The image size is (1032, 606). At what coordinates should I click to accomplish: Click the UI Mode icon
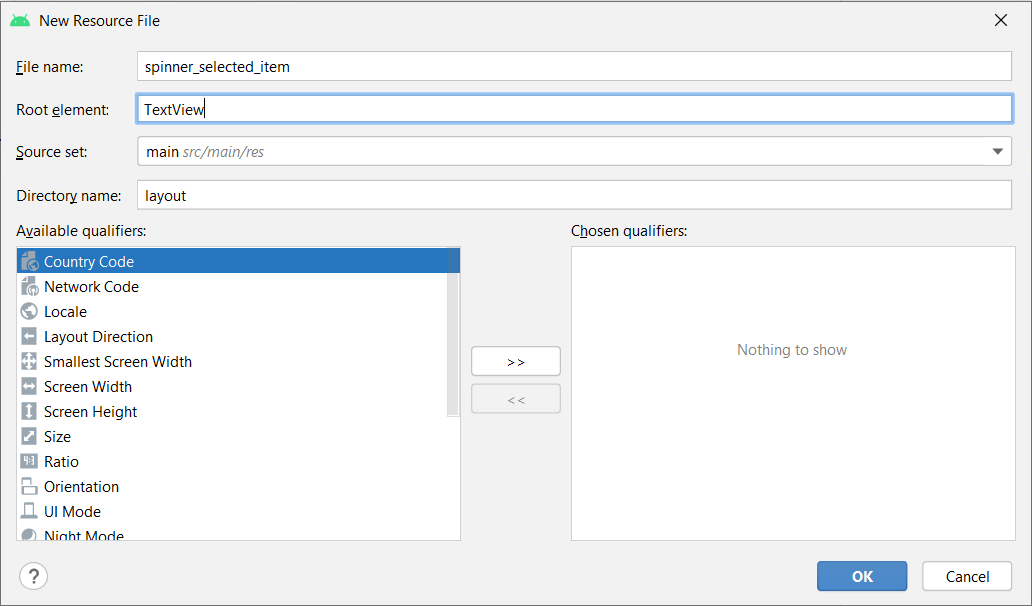point(29,511)
